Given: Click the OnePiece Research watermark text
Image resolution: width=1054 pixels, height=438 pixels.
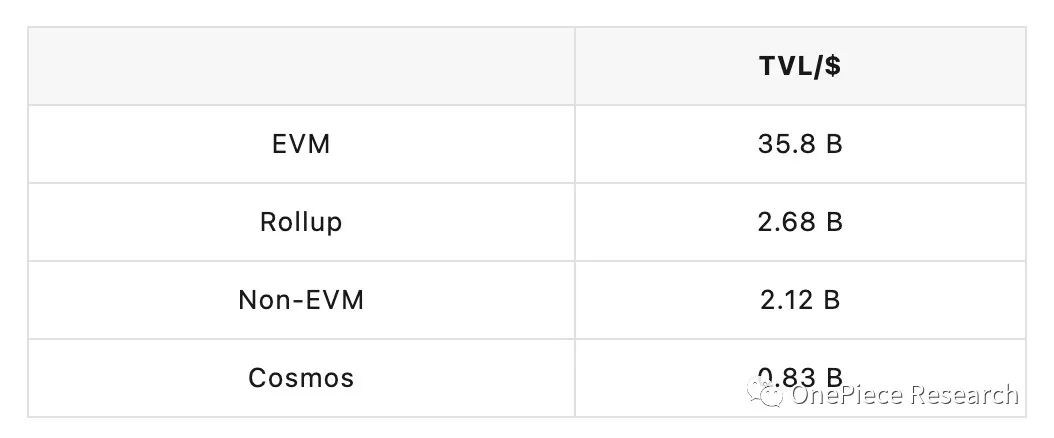Looking at the screenshot, I should [x=904, y=394].
